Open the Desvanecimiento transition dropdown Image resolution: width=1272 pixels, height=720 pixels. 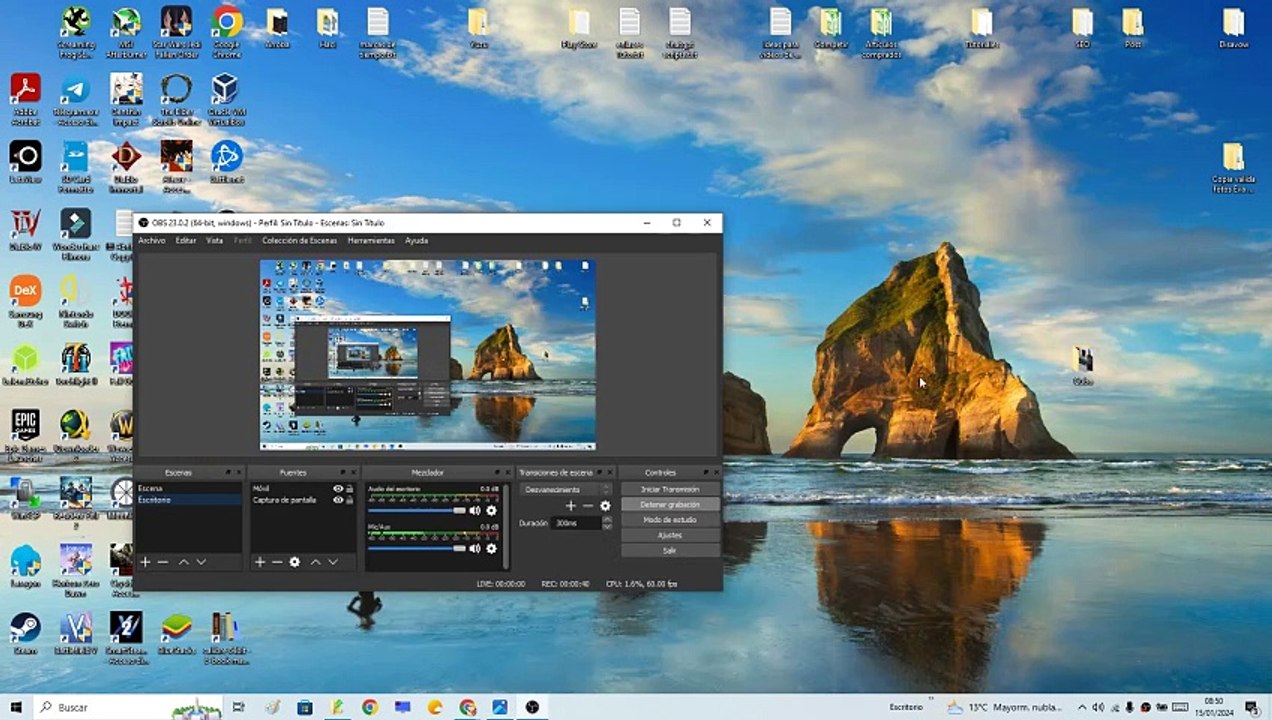pyautogui.click(x=565, y=490)
